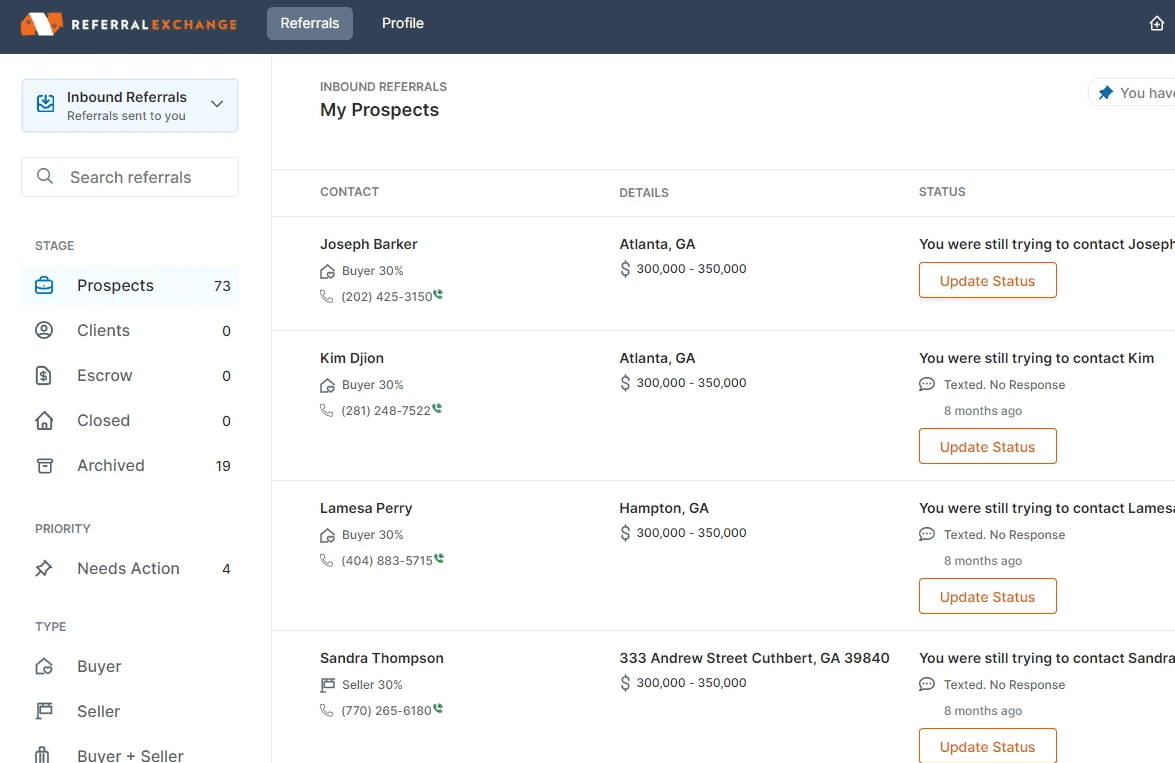Update Status for Lamesa Perry

pos(988,597)
